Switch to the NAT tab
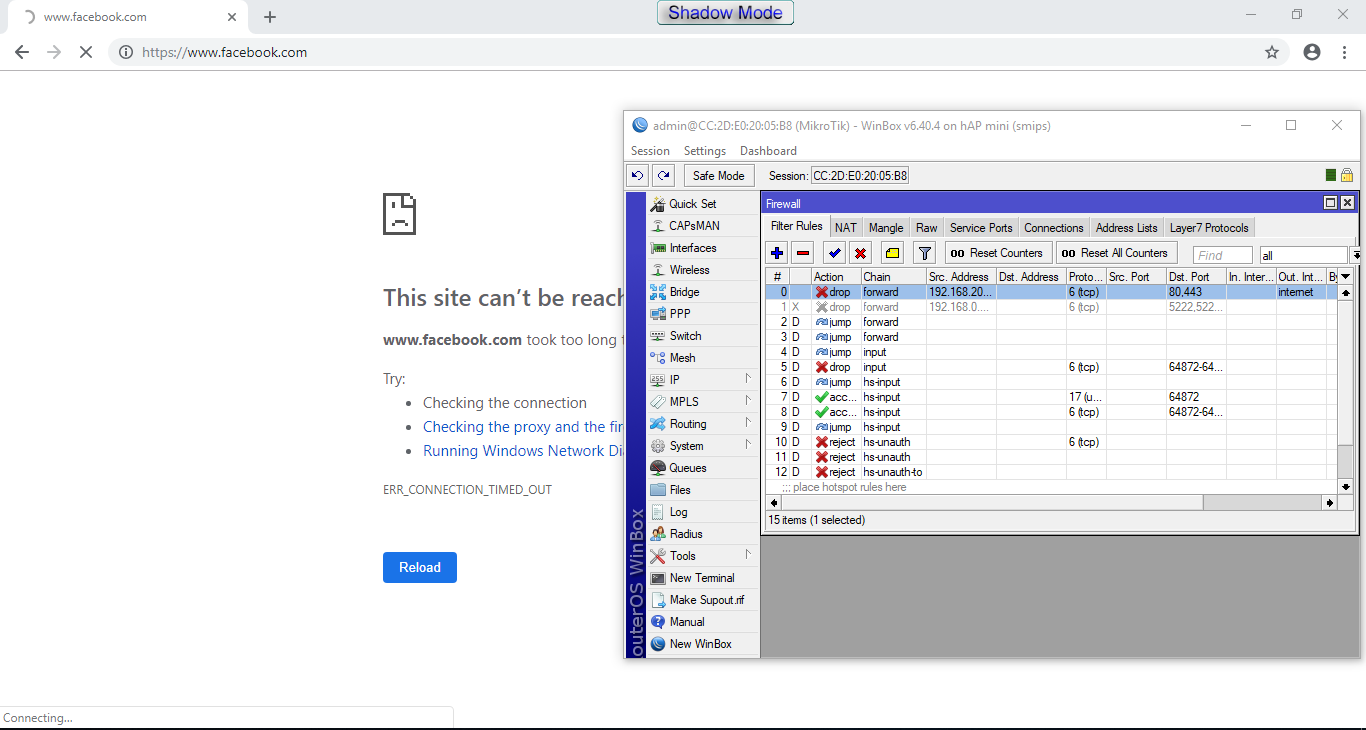1366x730 pixels. coord(846,228)
